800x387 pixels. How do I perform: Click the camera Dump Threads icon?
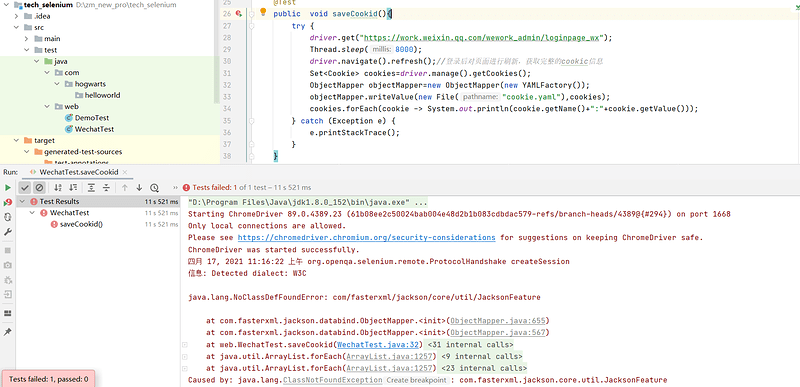pos(8,265)
